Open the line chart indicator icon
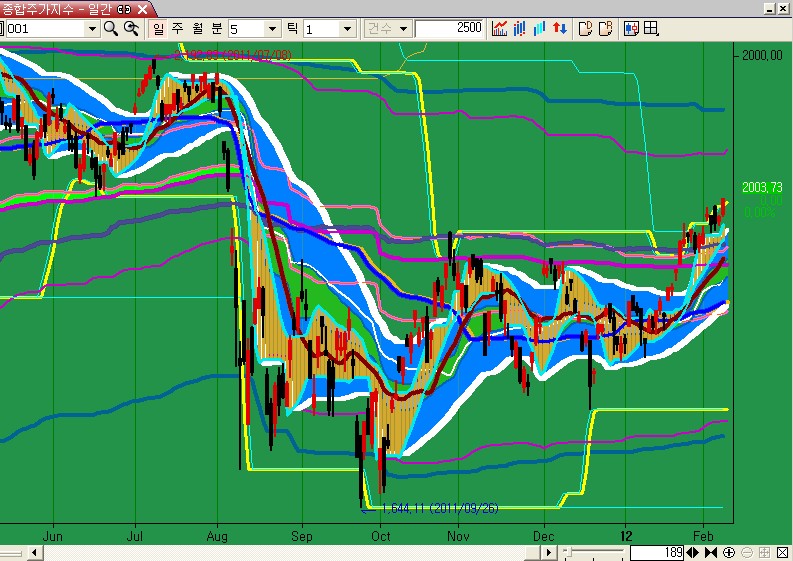 500,28
